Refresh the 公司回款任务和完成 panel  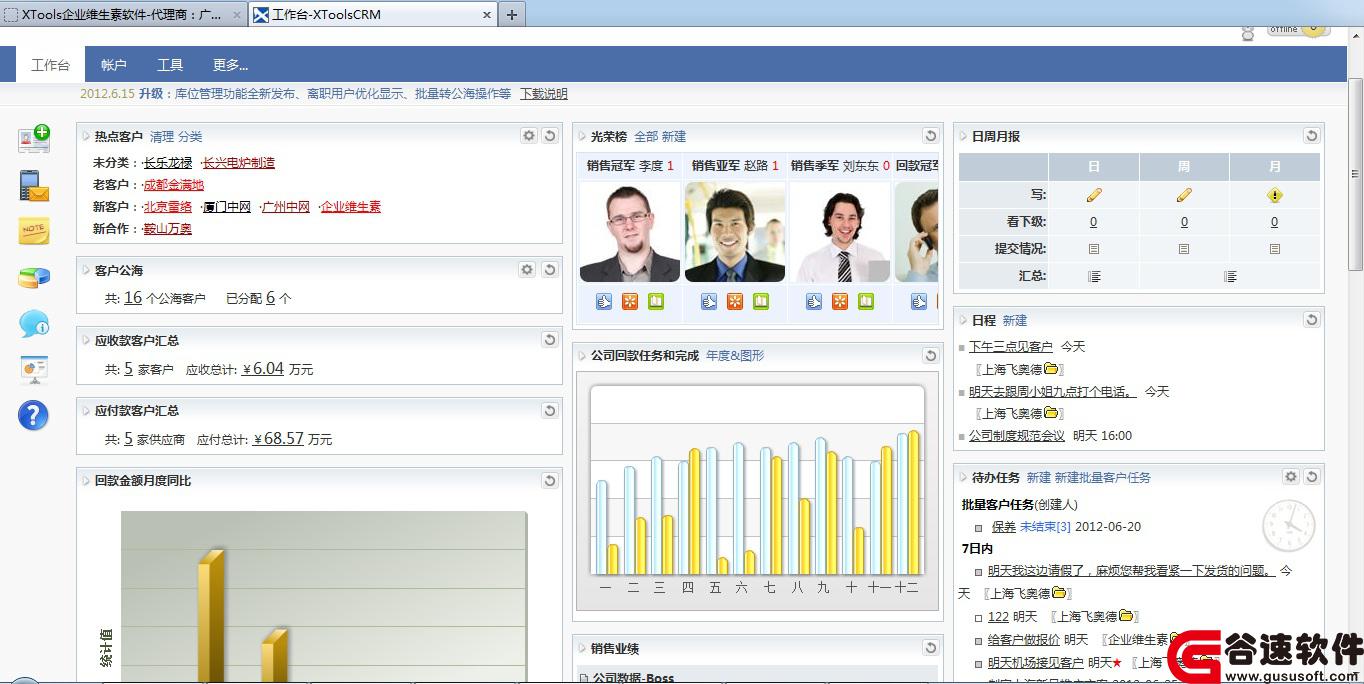point(930,355)
